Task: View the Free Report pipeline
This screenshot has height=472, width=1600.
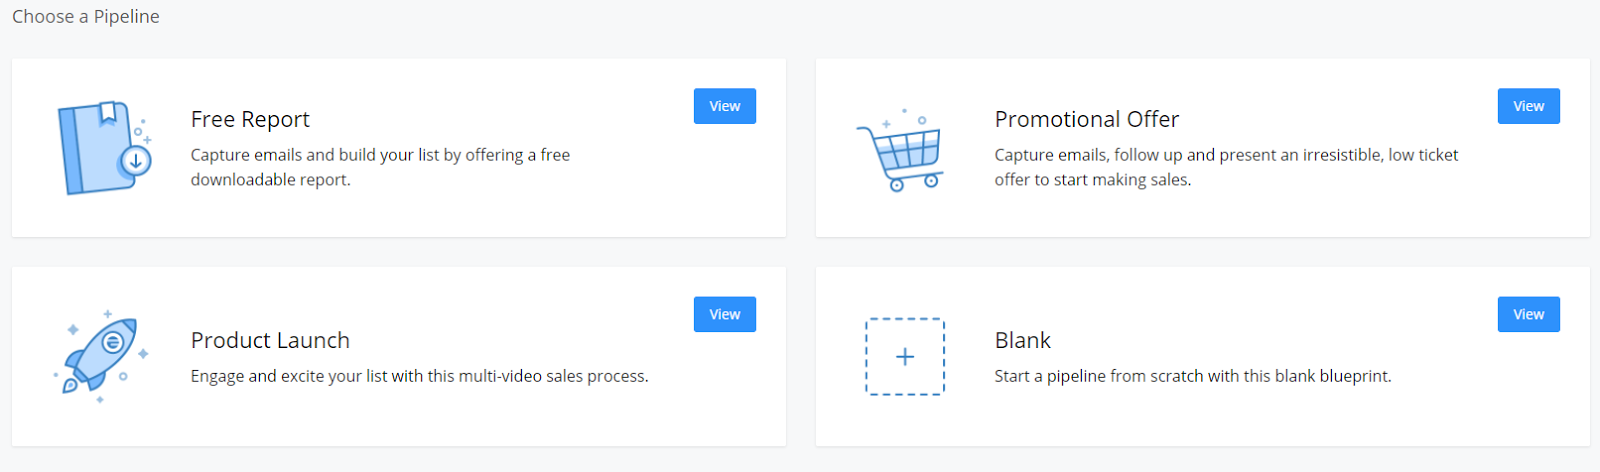Action: pyautogui.click(x=724, y=106)
